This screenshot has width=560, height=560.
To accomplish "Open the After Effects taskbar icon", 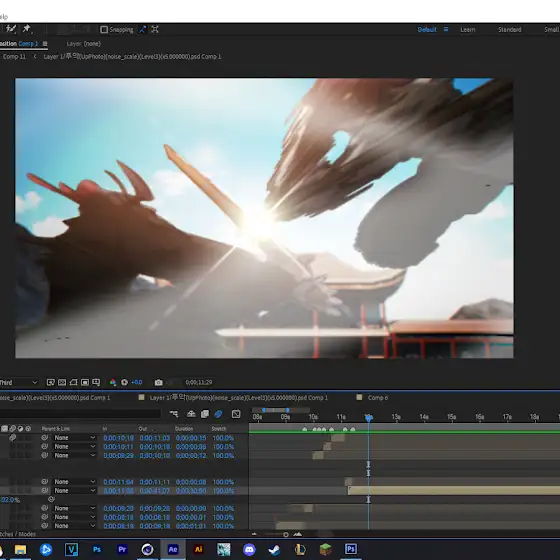I will 173,549.
